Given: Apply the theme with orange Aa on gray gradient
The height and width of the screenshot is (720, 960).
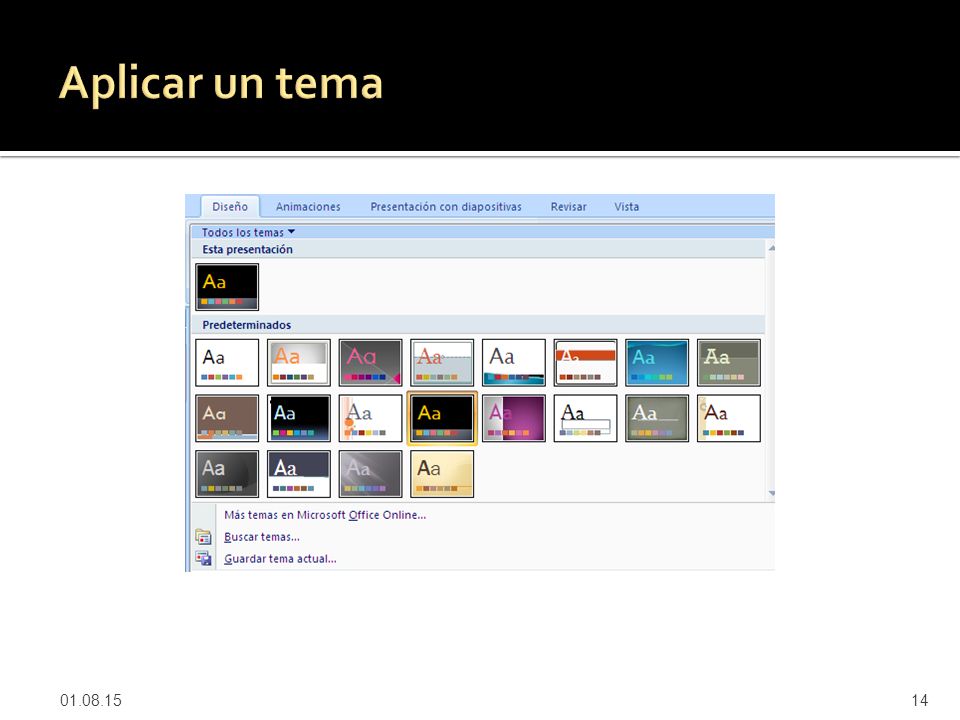Looking at the screenshot, I should click(299, 362).
